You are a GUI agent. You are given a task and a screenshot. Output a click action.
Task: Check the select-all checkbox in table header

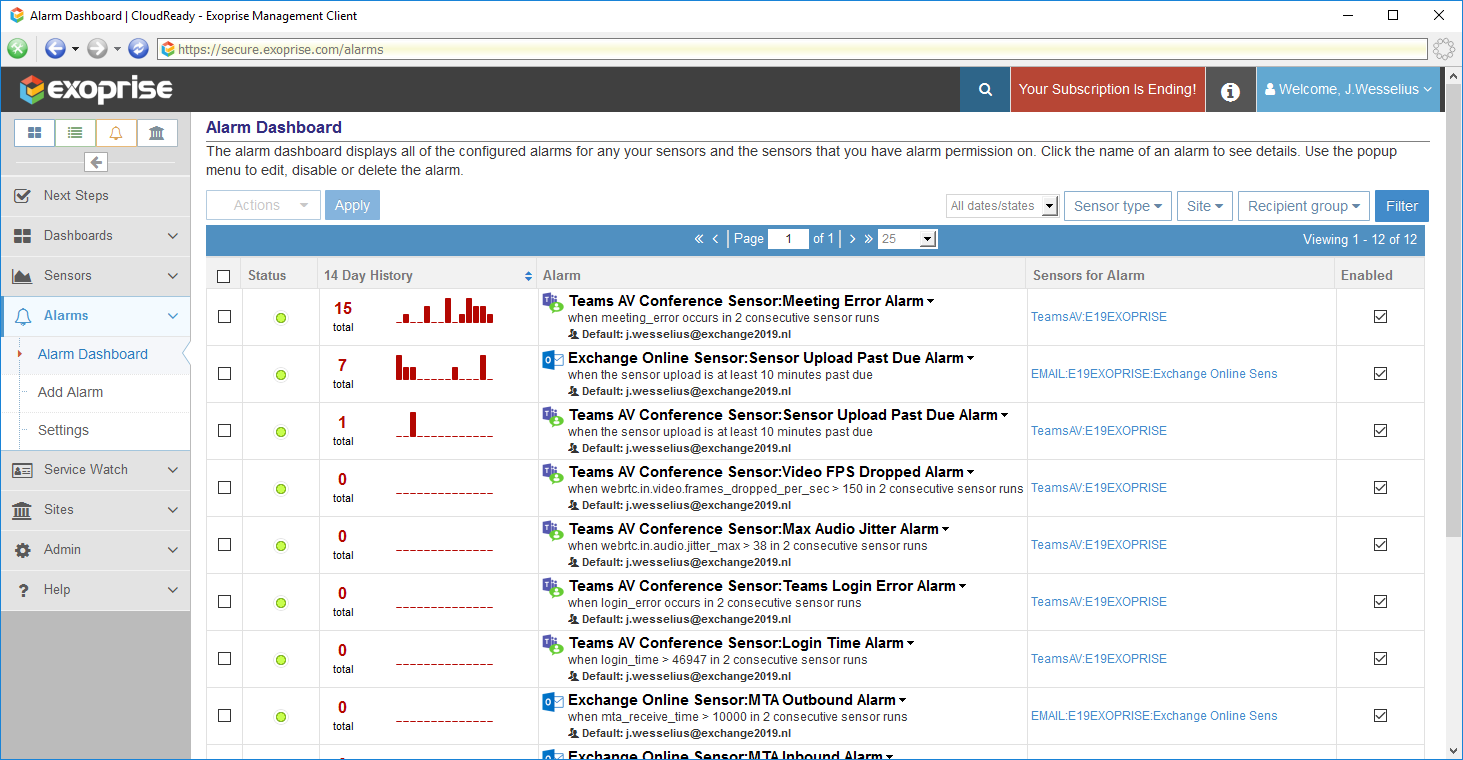224,276
